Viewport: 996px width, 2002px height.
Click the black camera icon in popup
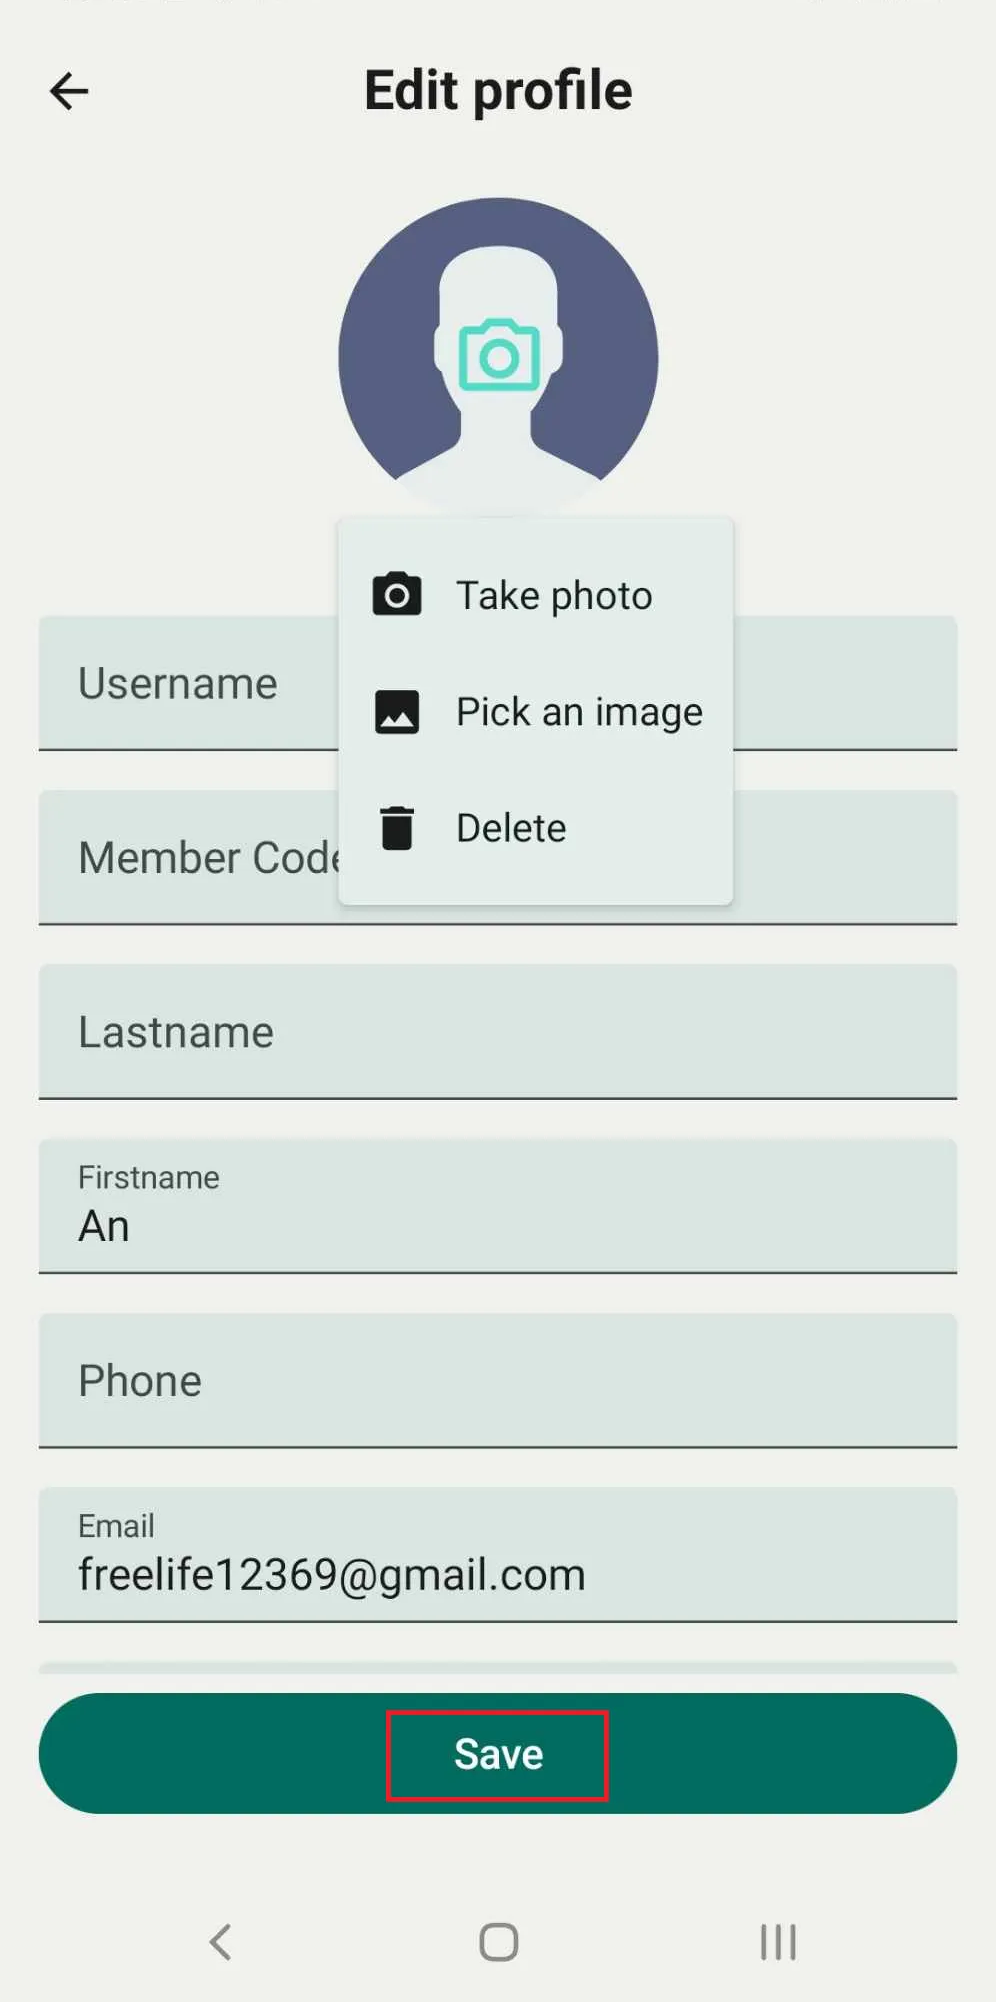(x=397, y=594)
